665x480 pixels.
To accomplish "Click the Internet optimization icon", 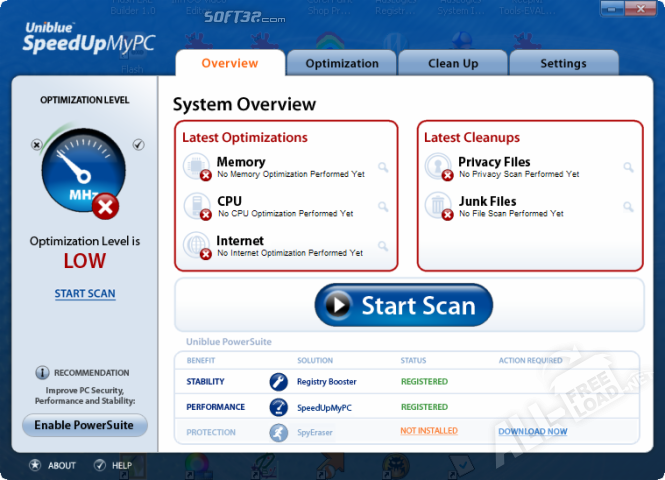I will point(197,245).
